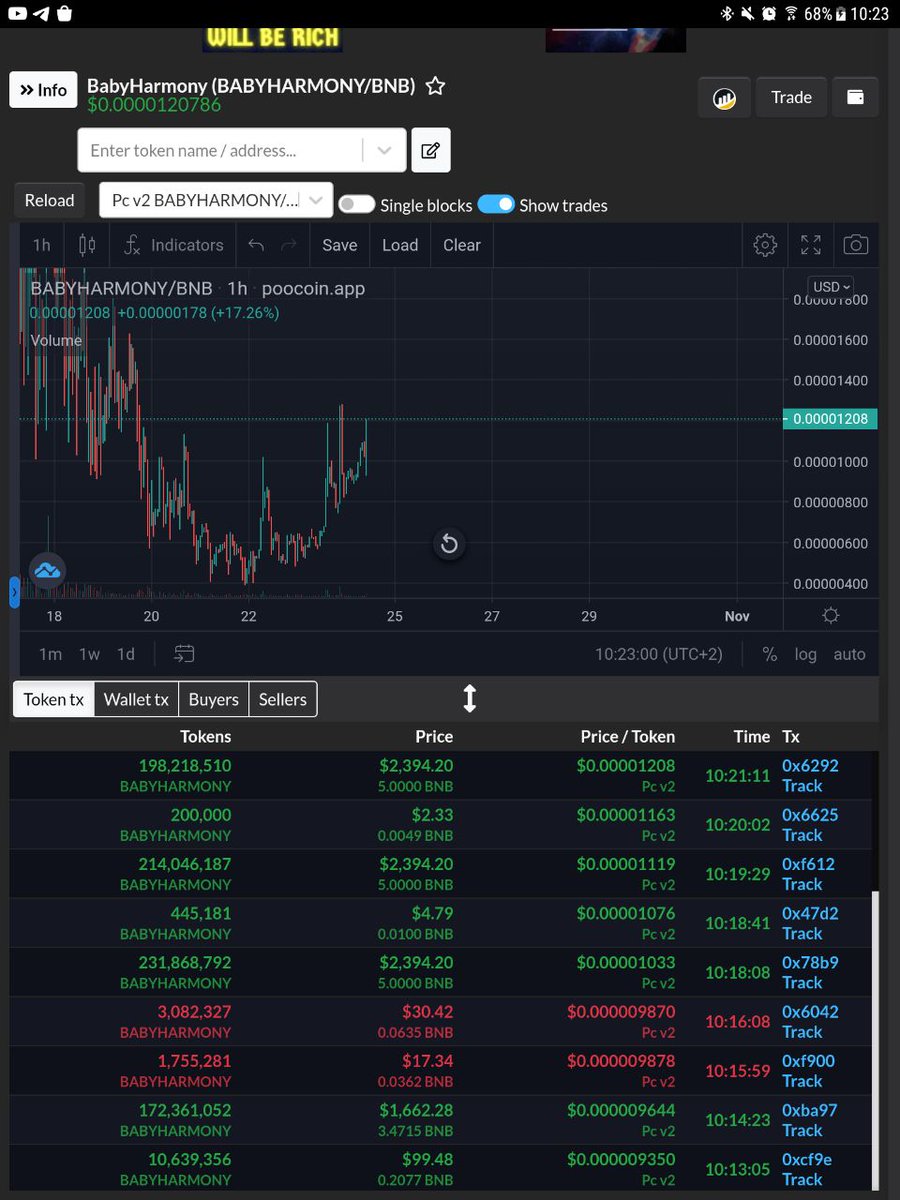The width and height of the screenshot is (900, 1200).
Task: Select the 1m date range
Action: coord(50,654)
